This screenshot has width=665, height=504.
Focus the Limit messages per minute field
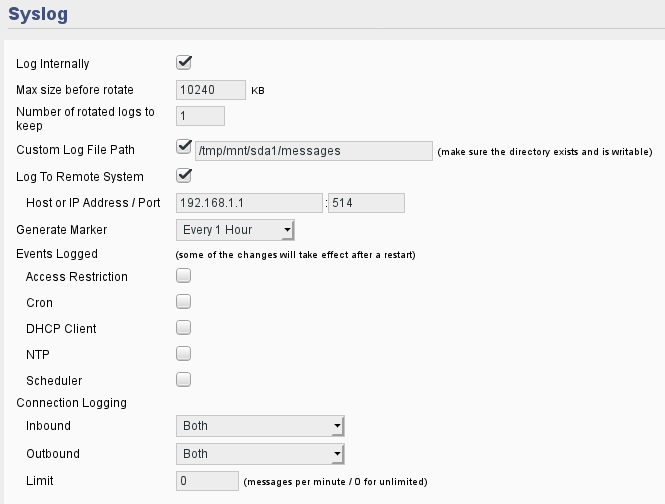[x=207, y=481]
